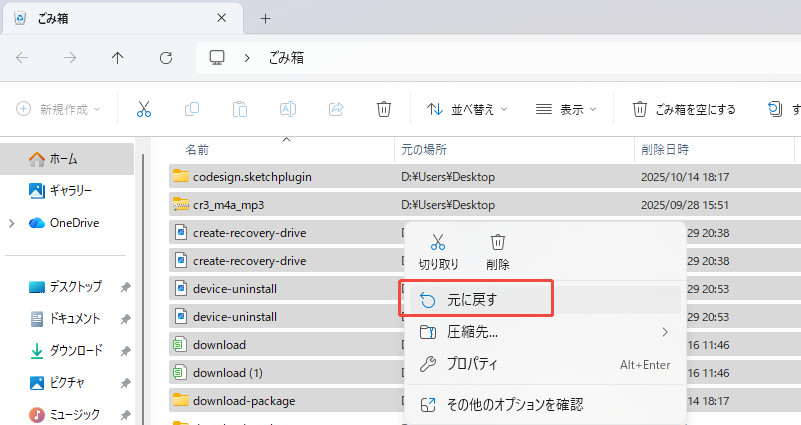Image resolution: width=801 pixels, height=425 pixels.
Task: Click the share icon in toolbar
Action: point(336,110)
